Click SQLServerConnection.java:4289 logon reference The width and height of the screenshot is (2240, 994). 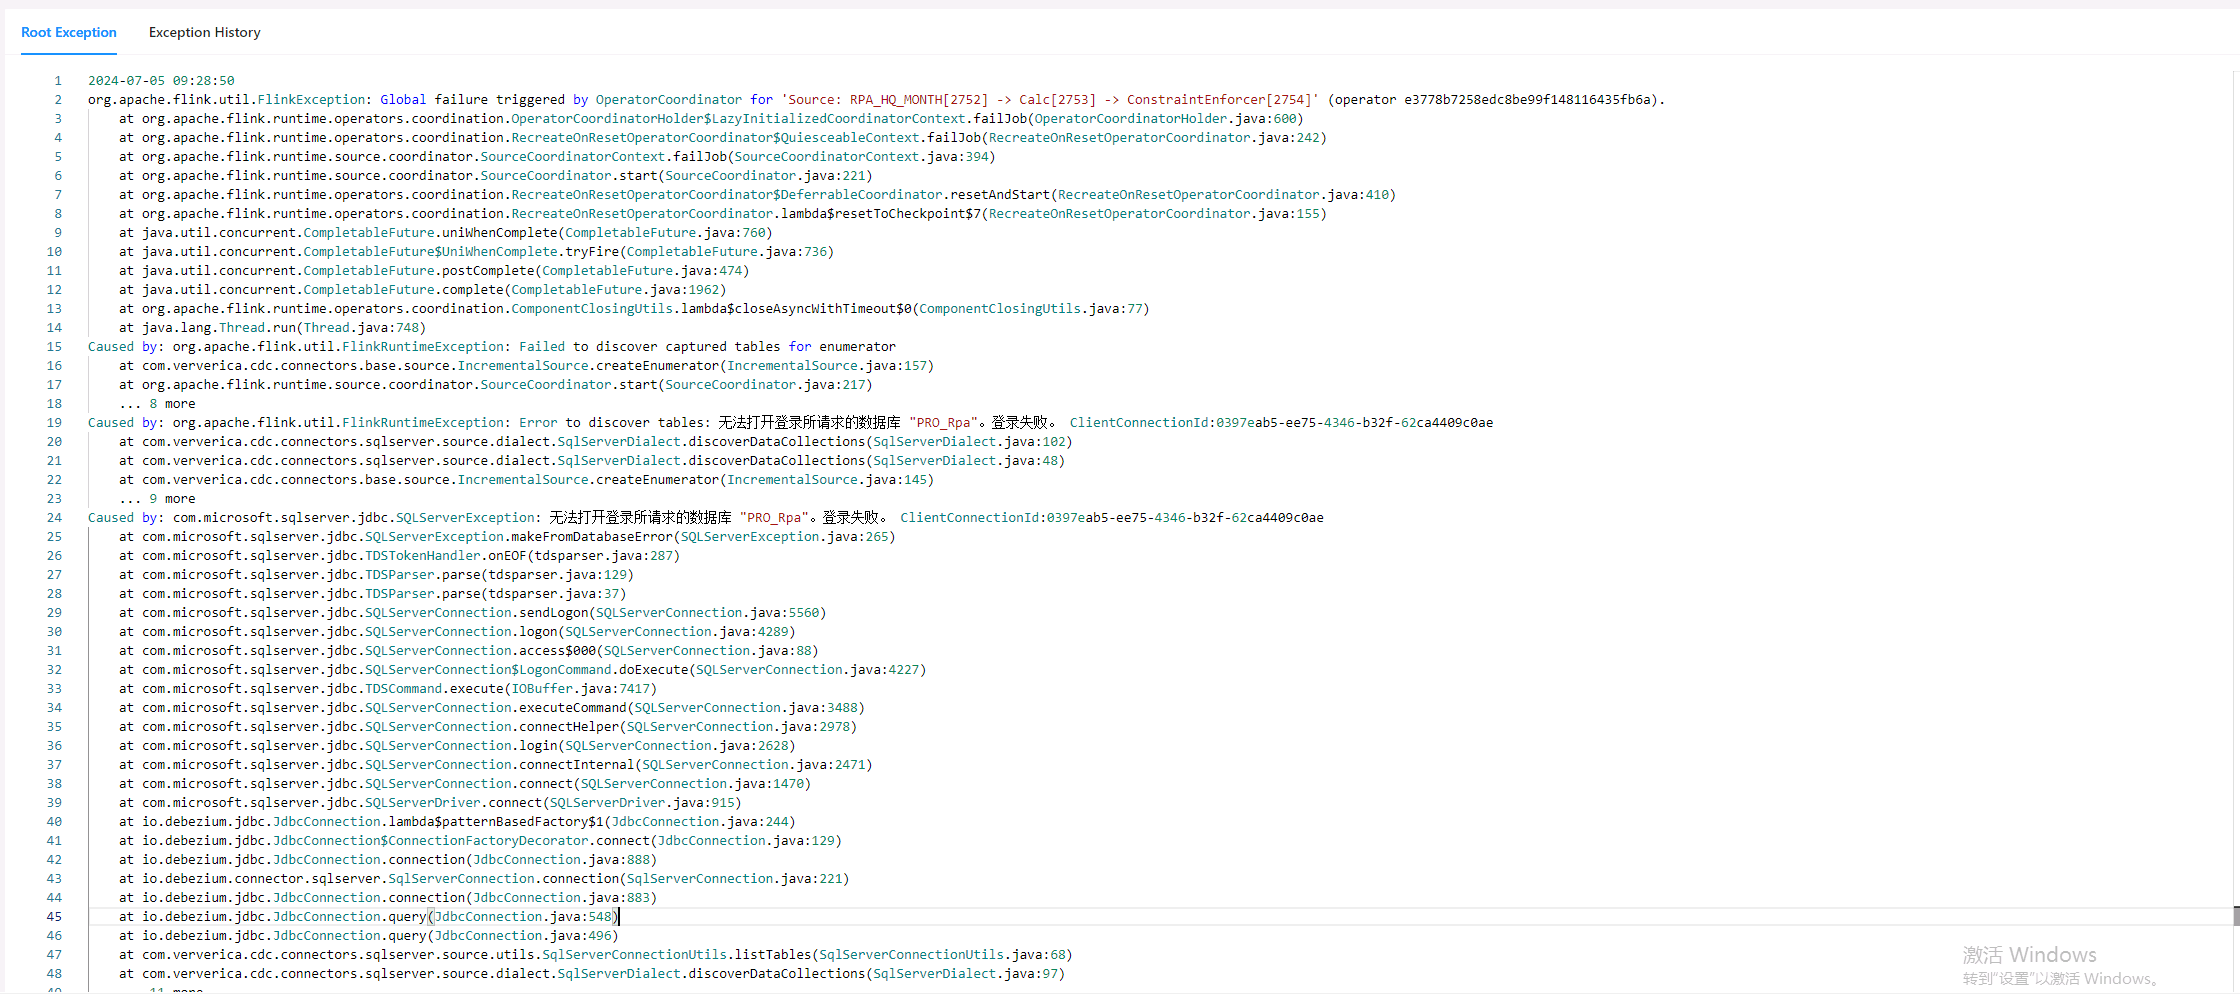677,632
